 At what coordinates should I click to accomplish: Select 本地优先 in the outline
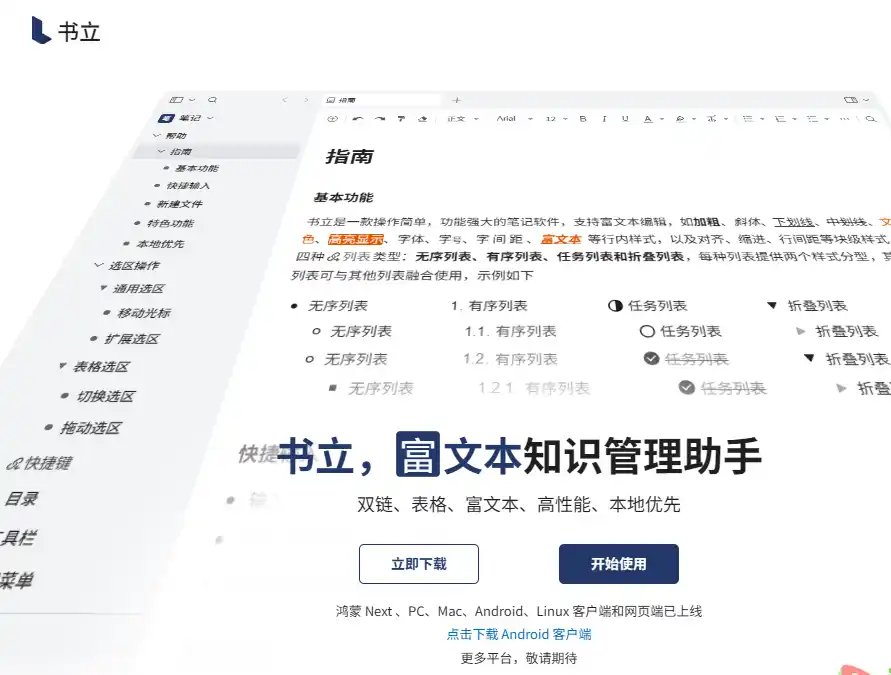pyautogui.click(x=160, y=244)
